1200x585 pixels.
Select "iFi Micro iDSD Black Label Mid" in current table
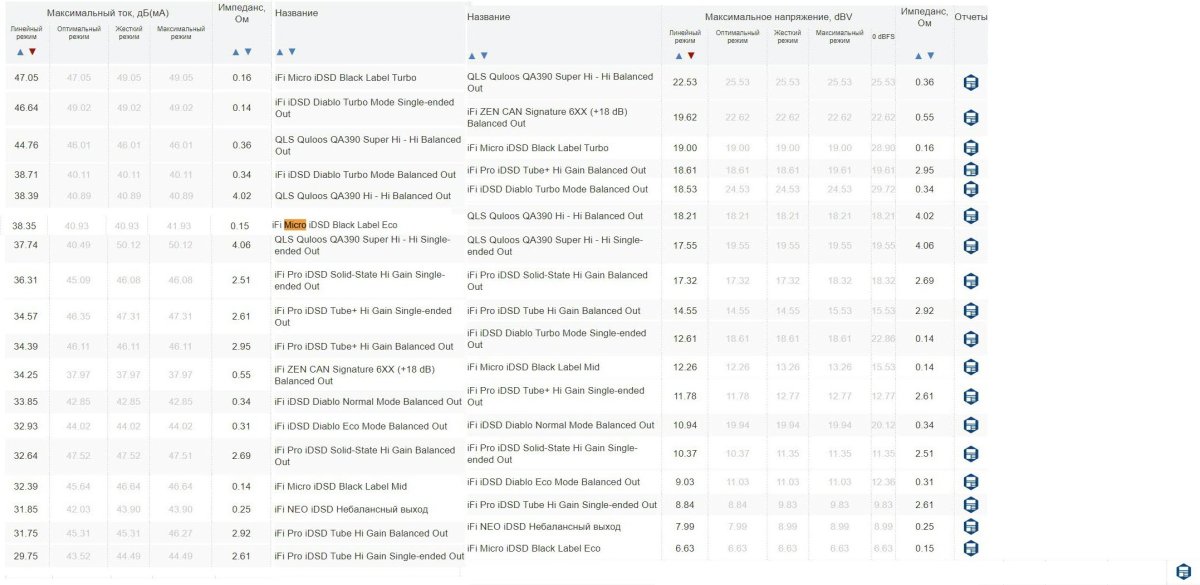click(x=341, y=486)
